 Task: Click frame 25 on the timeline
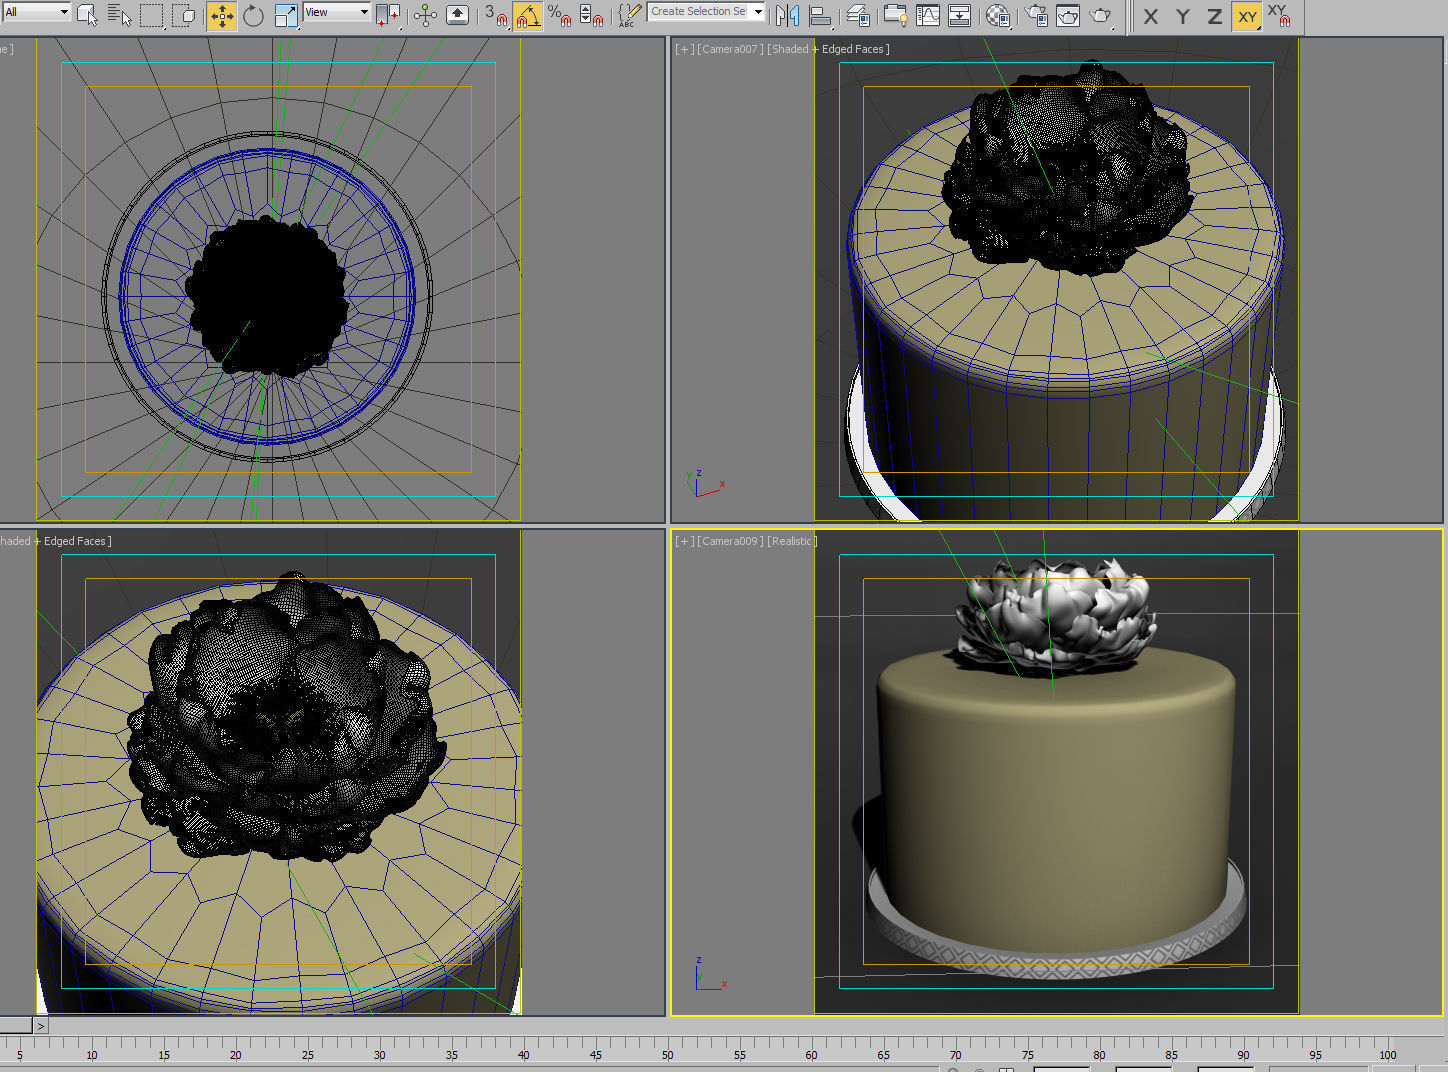point(307,1055)
